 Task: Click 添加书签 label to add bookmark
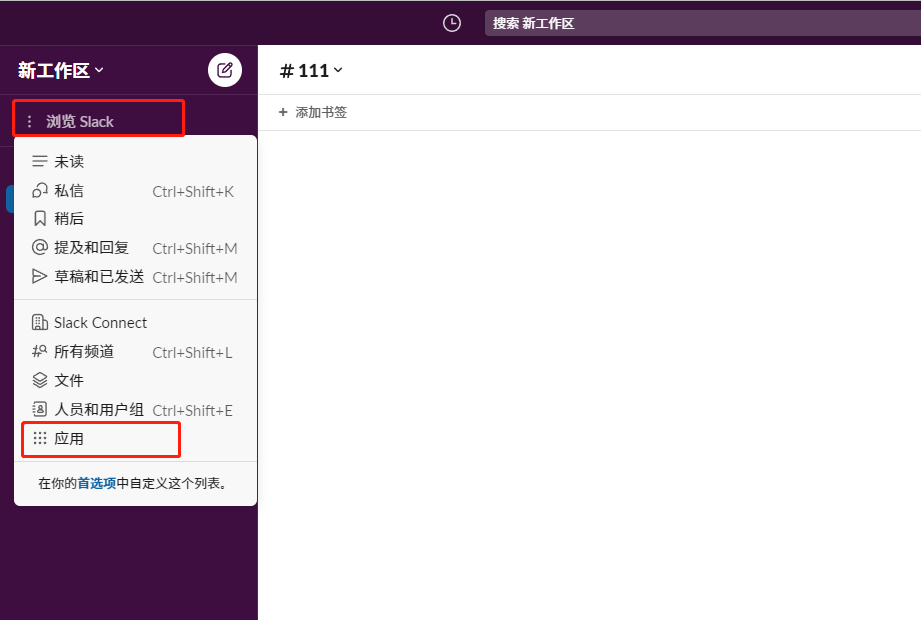[321, 112]
